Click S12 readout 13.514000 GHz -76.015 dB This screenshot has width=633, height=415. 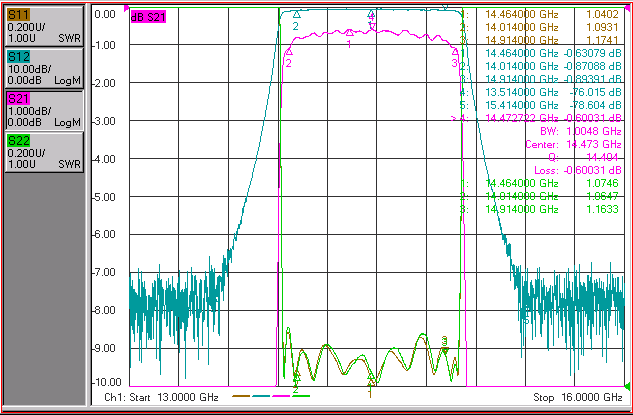(x=541, y=92)
